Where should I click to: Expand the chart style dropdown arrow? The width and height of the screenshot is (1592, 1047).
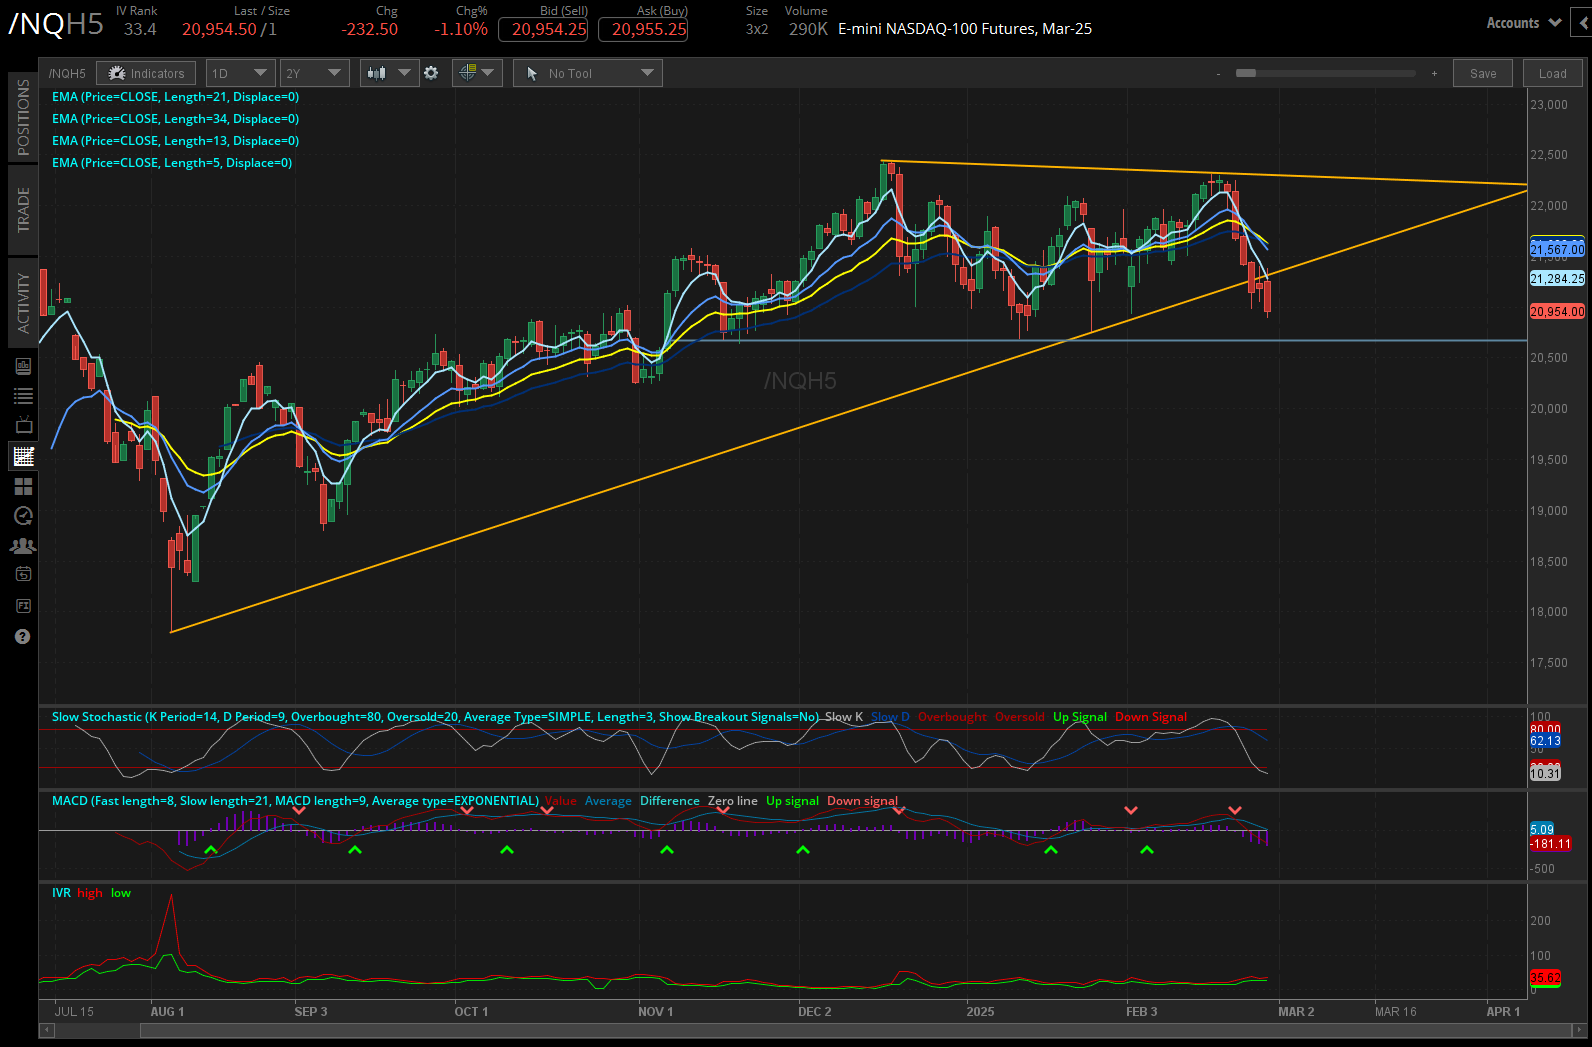[404, 73]
